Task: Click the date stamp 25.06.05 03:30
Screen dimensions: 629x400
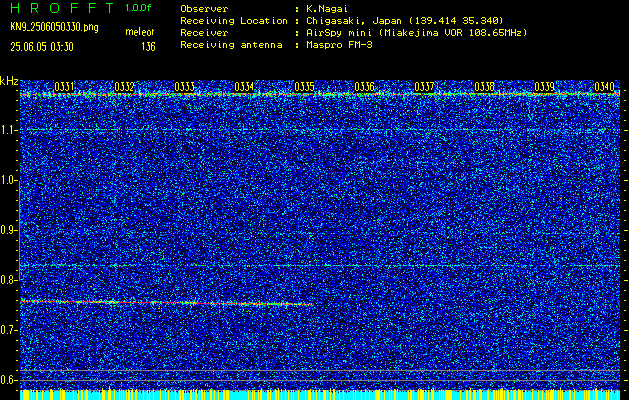Action: [42, 47]
